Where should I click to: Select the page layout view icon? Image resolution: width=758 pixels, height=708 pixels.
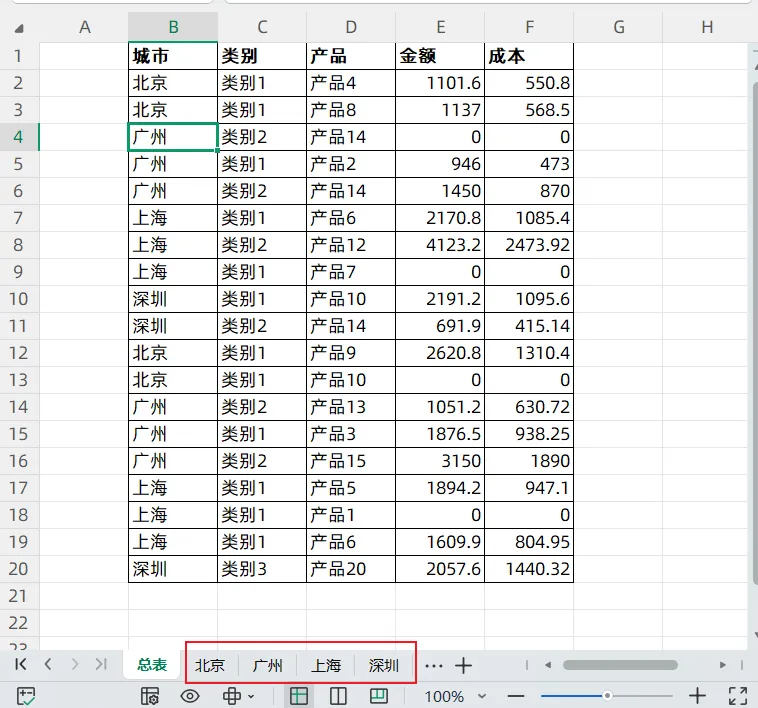pos(338,696)
